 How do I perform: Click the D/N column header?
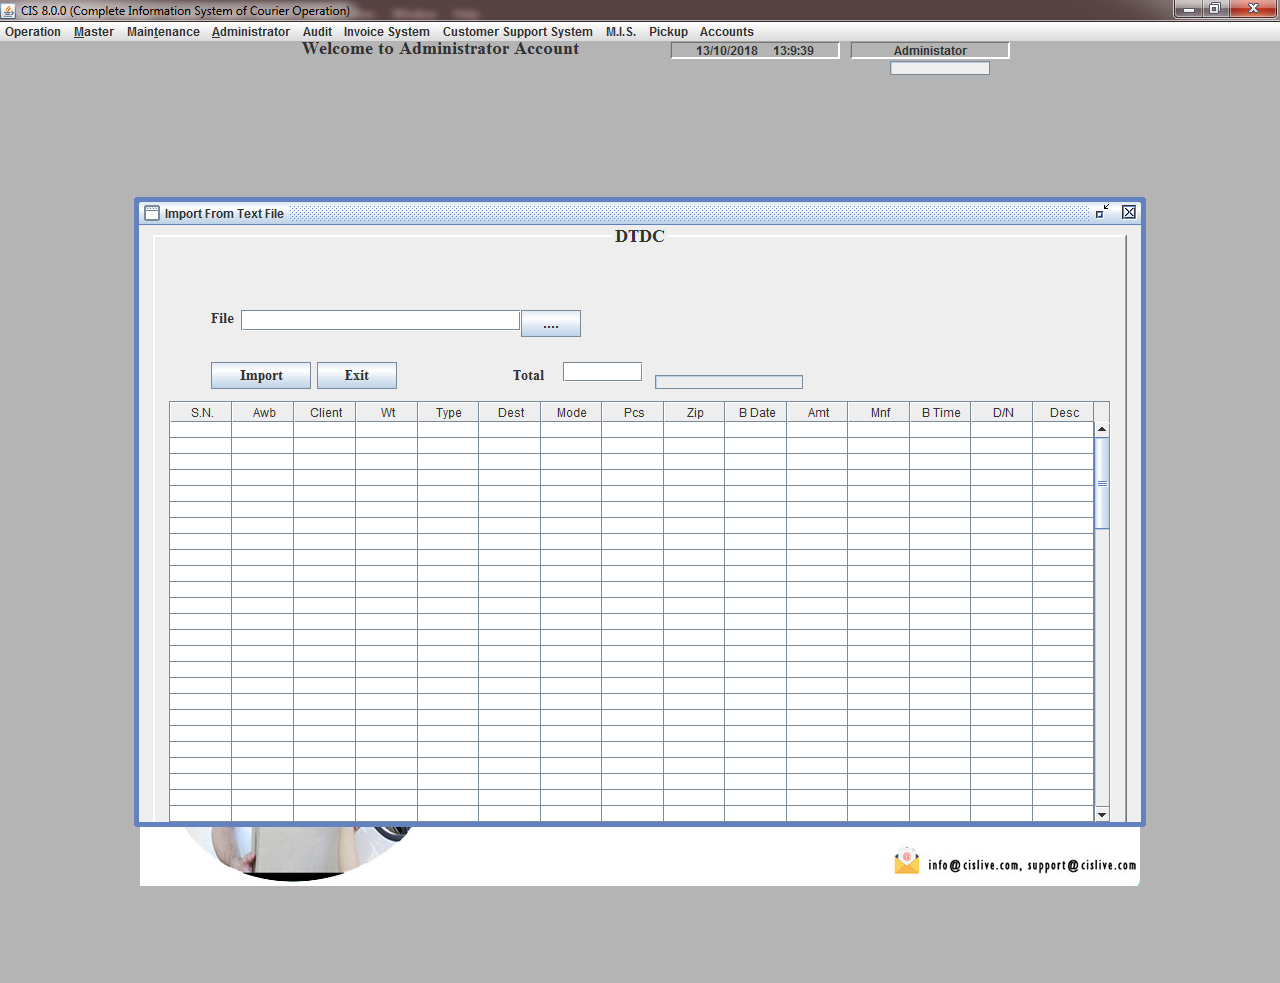click(1003, 412)
